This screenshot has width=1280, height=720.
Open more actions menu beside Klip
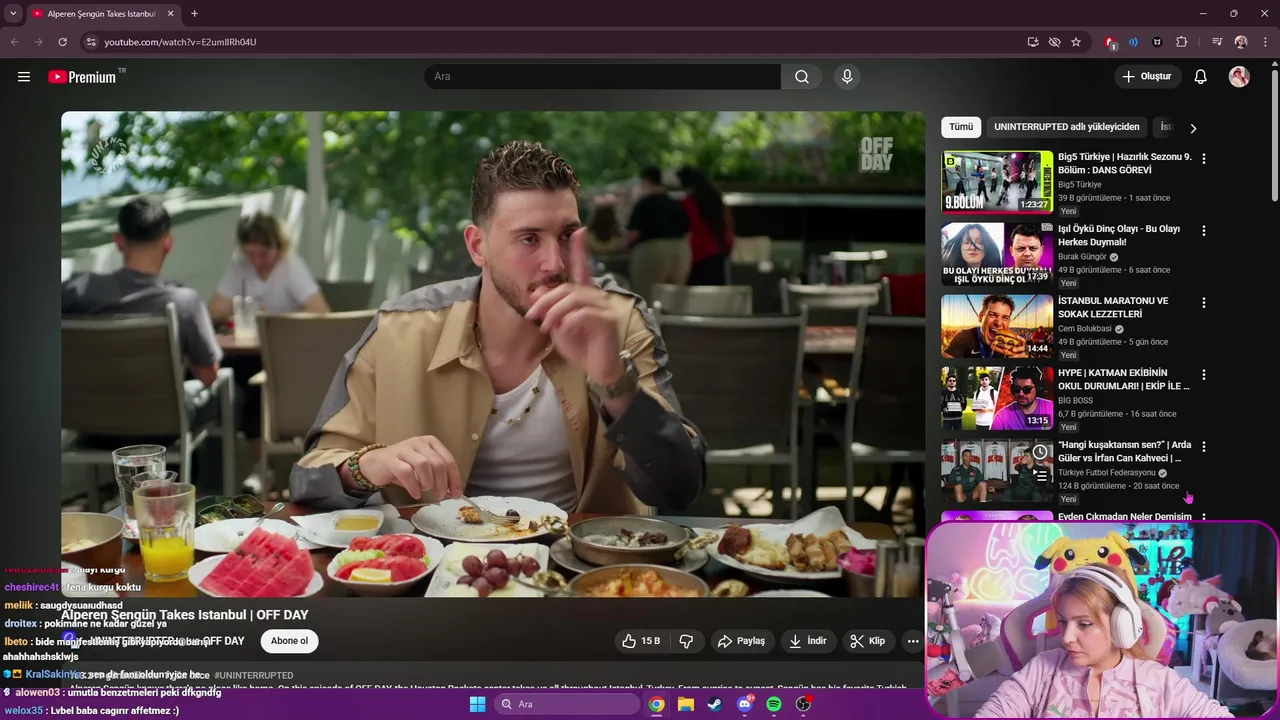(x=912, y=641)
